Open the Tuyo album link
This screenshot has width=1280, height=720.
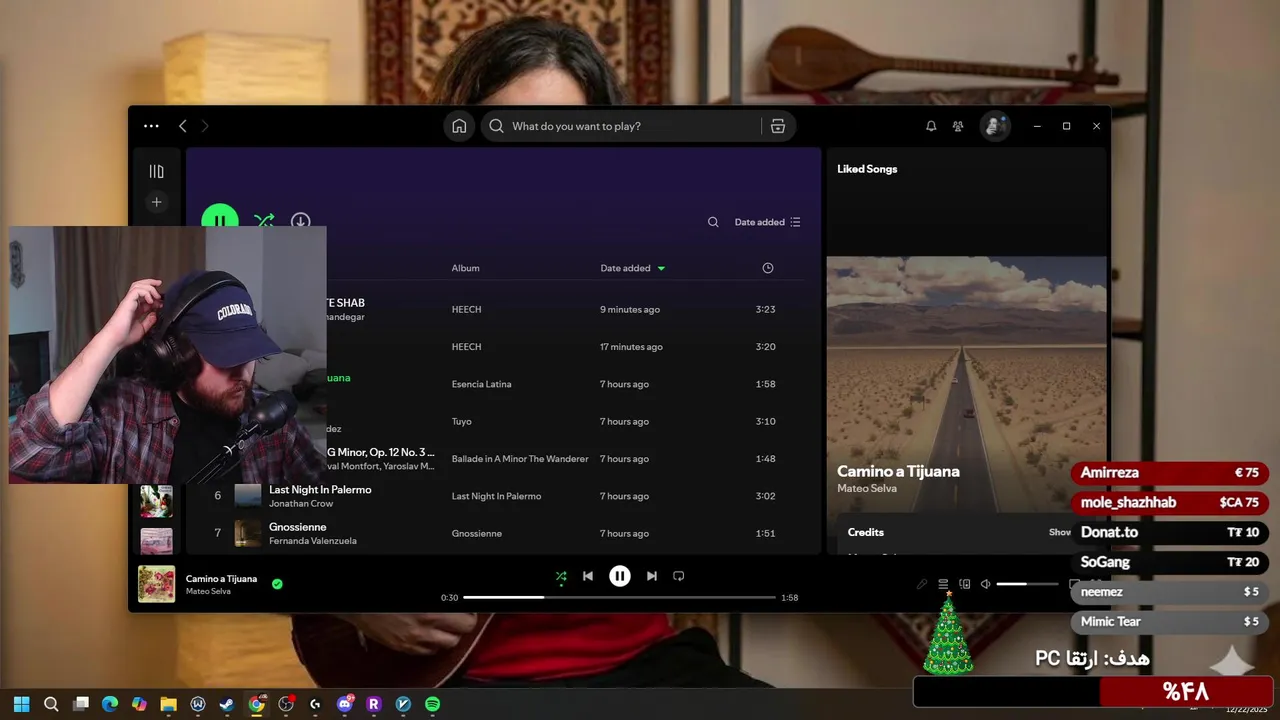[461, 421]
